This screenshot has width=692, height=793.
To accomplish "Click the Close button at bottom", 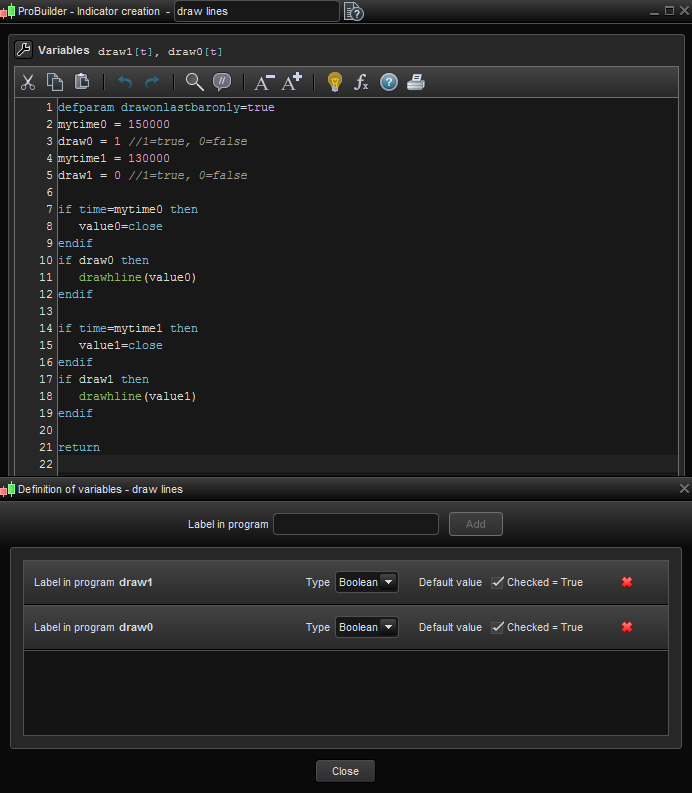I will coord(345,771).
